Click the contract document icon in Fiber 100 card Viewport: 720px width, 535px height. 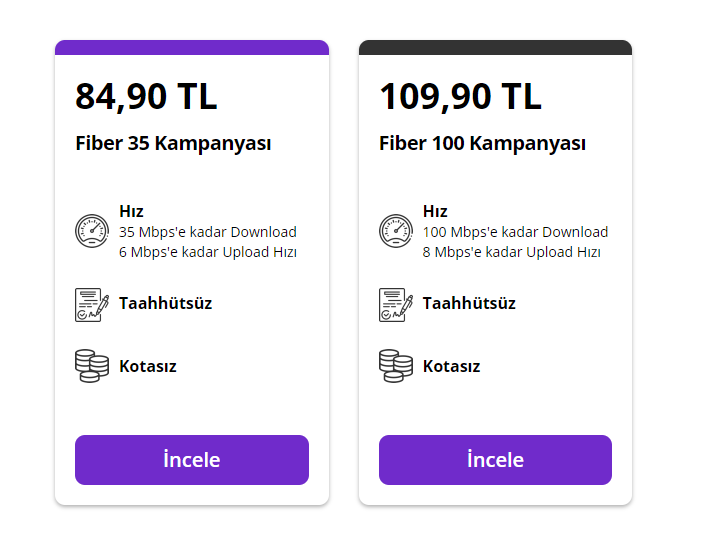coord(395,304)
